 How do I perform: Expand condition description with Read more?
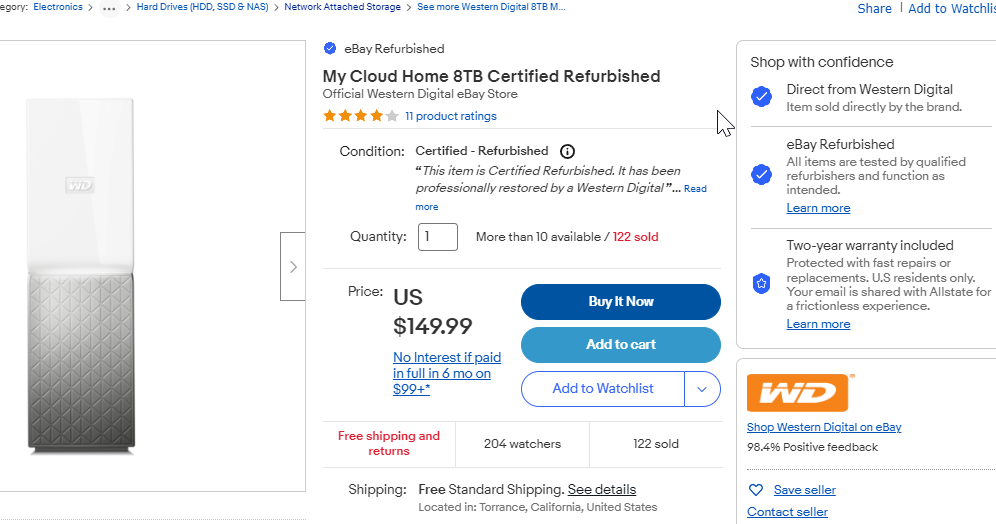[695, 189]
